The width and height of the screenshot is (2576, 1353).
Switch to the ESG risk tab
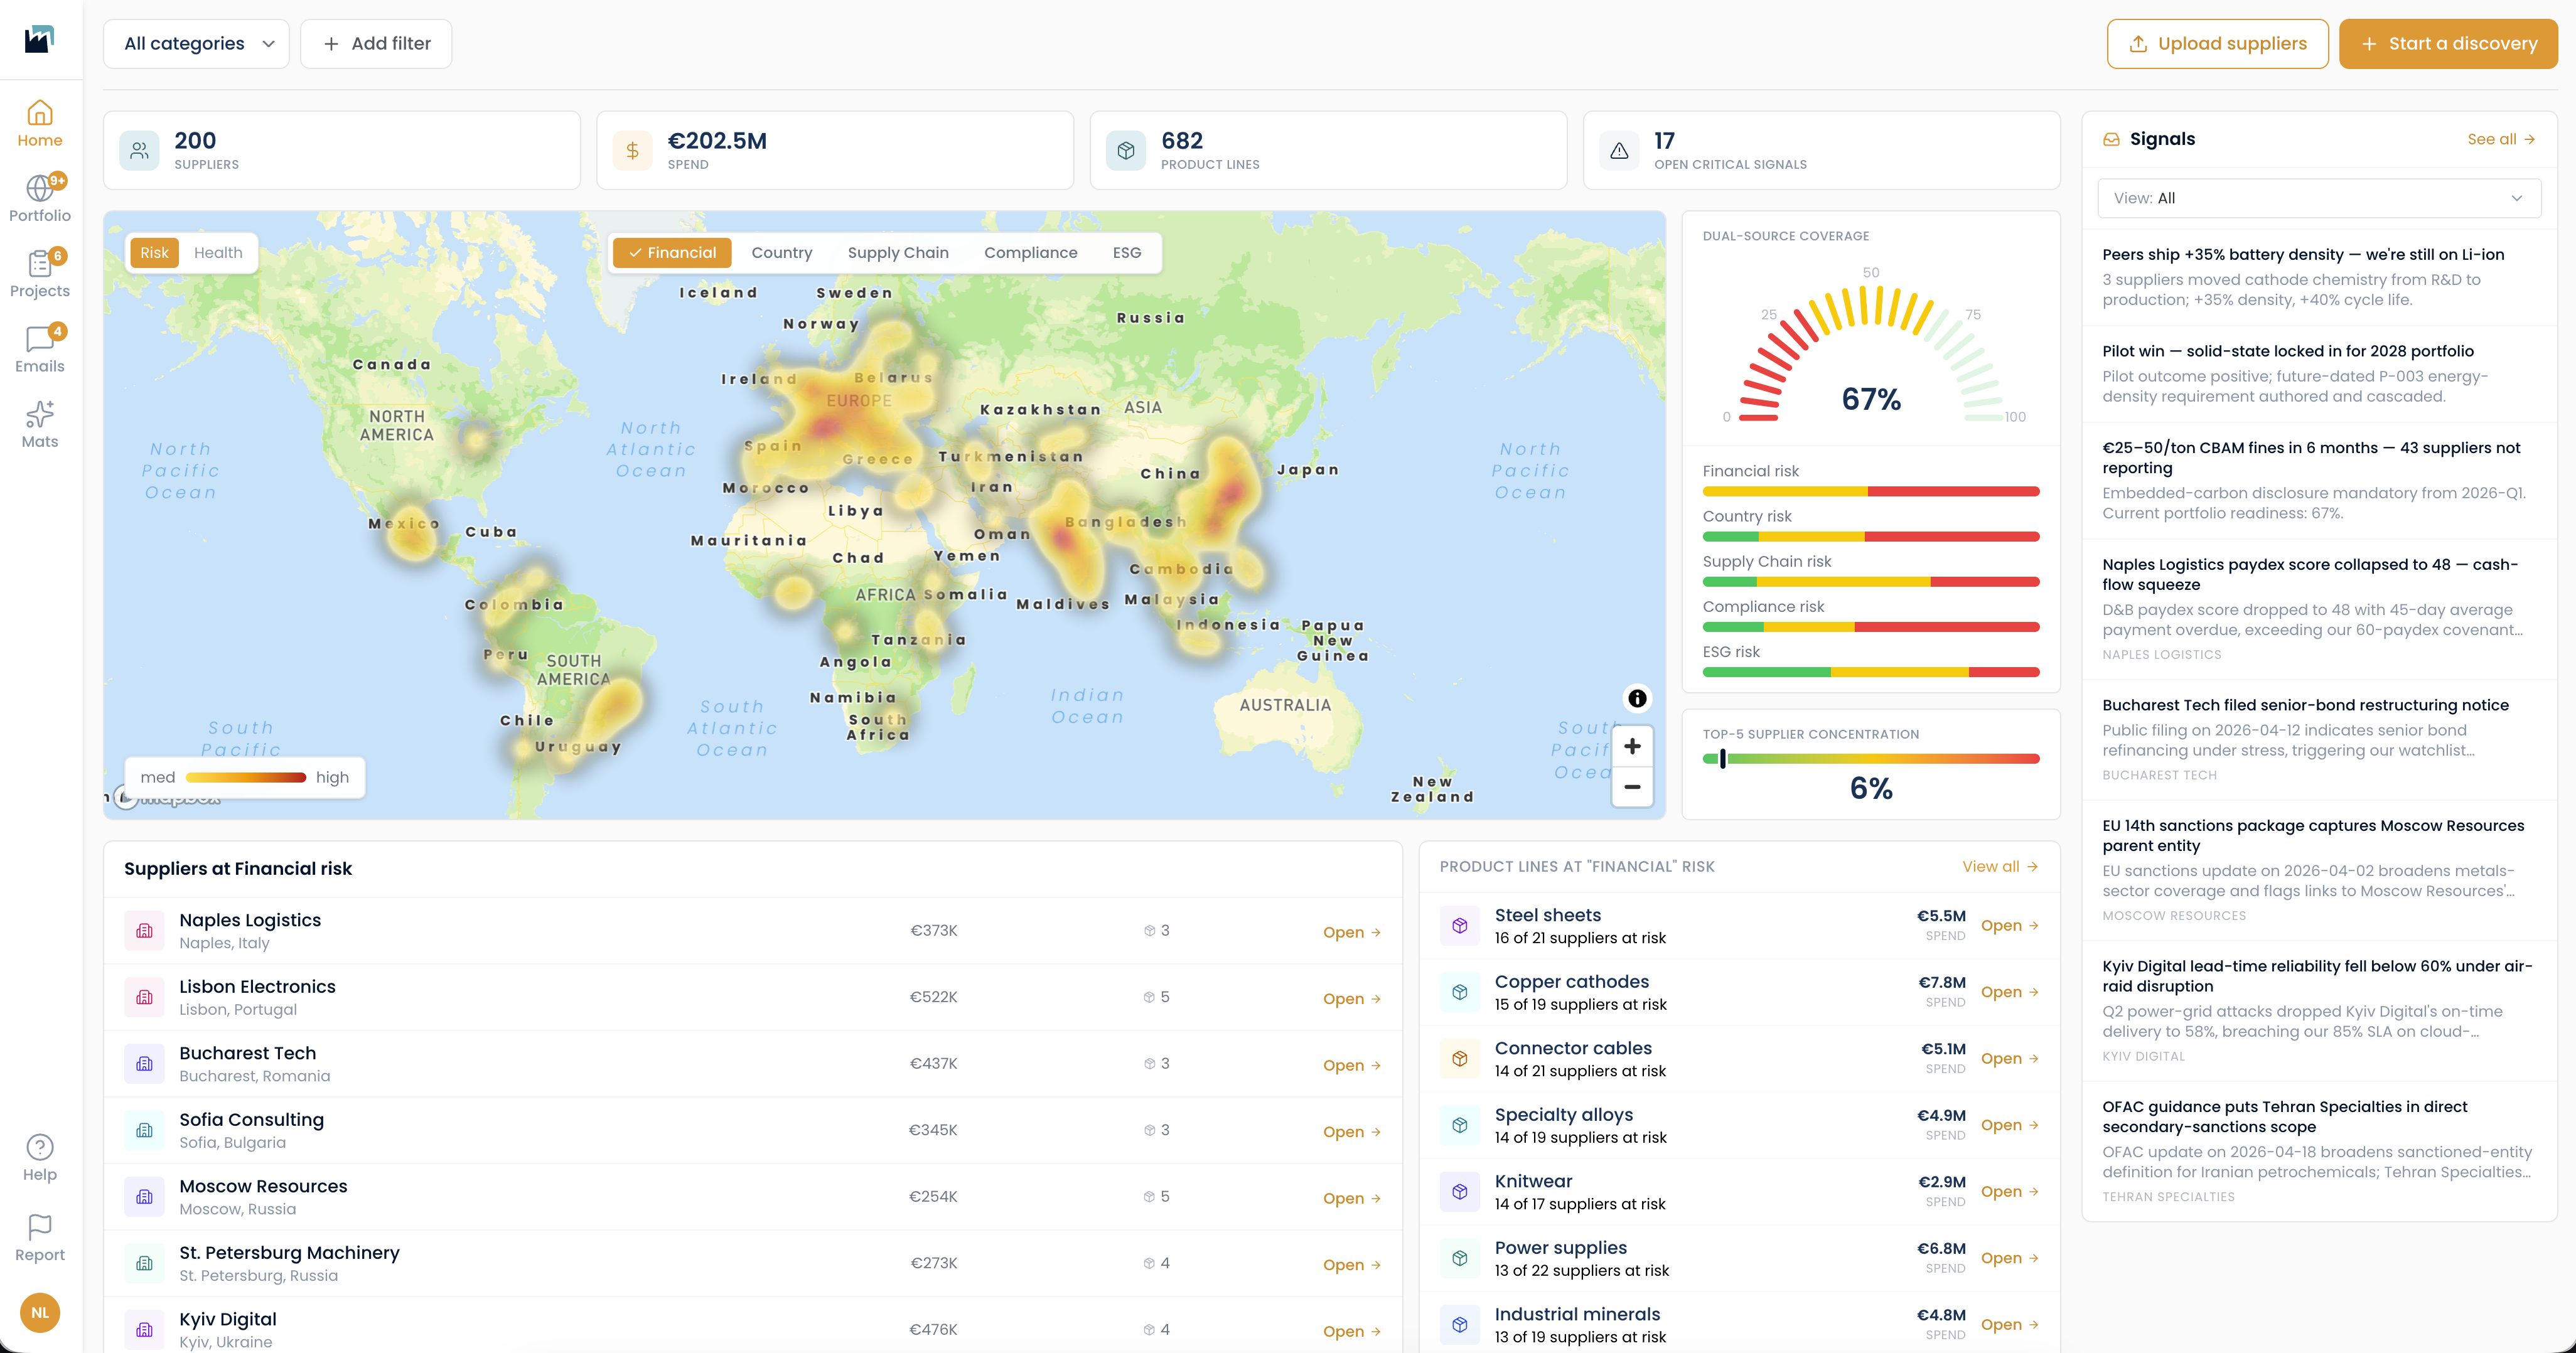(1127, 253)
